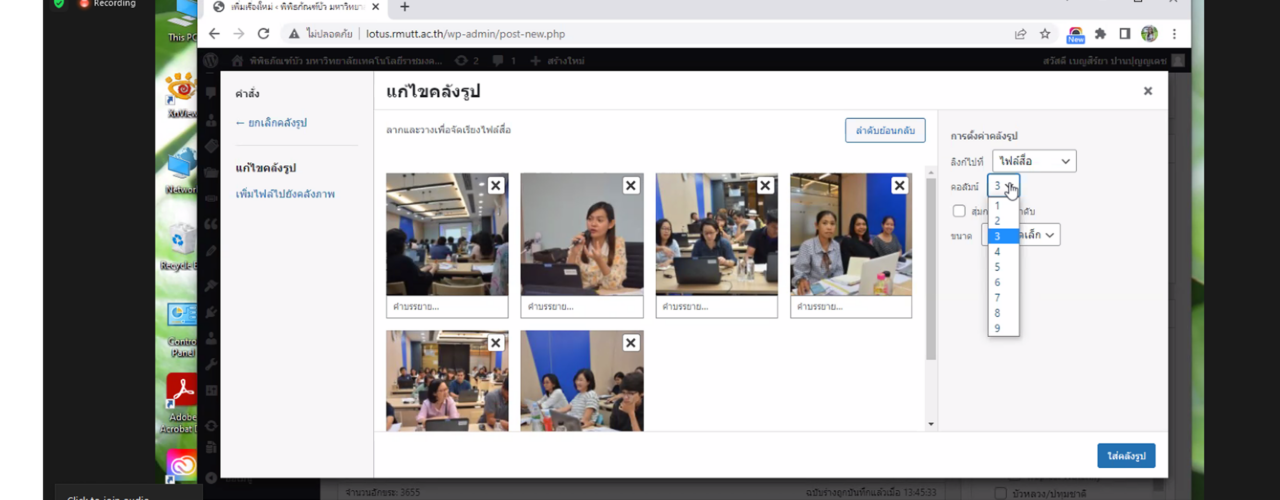Screen dimensions: 1280x500
Task: Open the site name menu in admin bar
Action: point(335,61)
